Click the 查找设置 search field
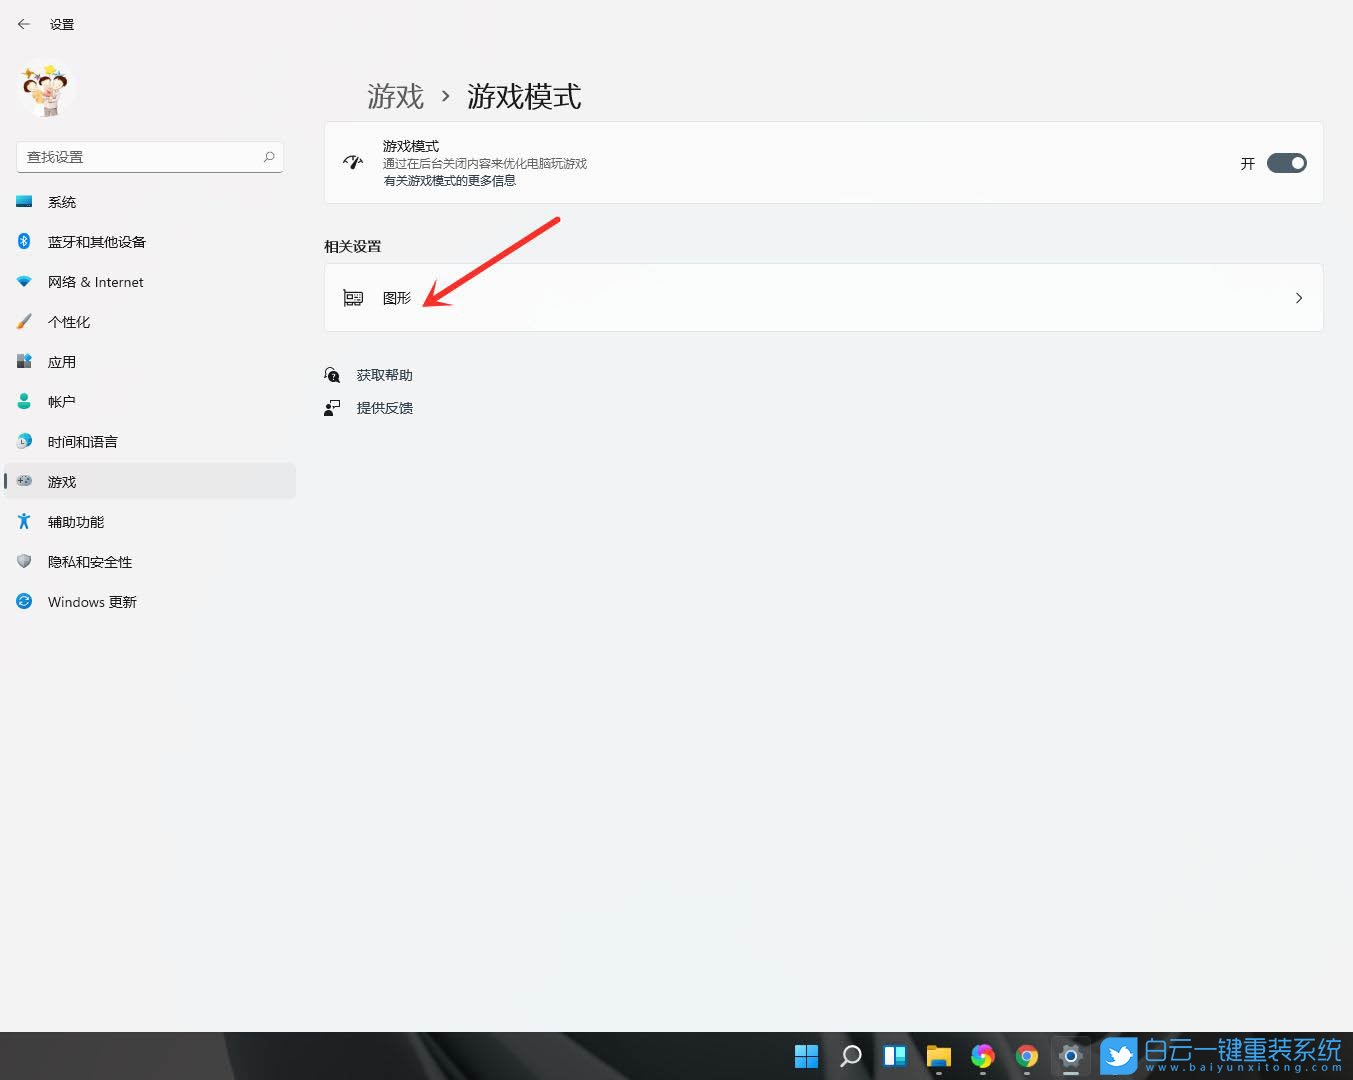Image resolution: width=1353 pixels, height=1080 pixels. [x=149, y=156]
